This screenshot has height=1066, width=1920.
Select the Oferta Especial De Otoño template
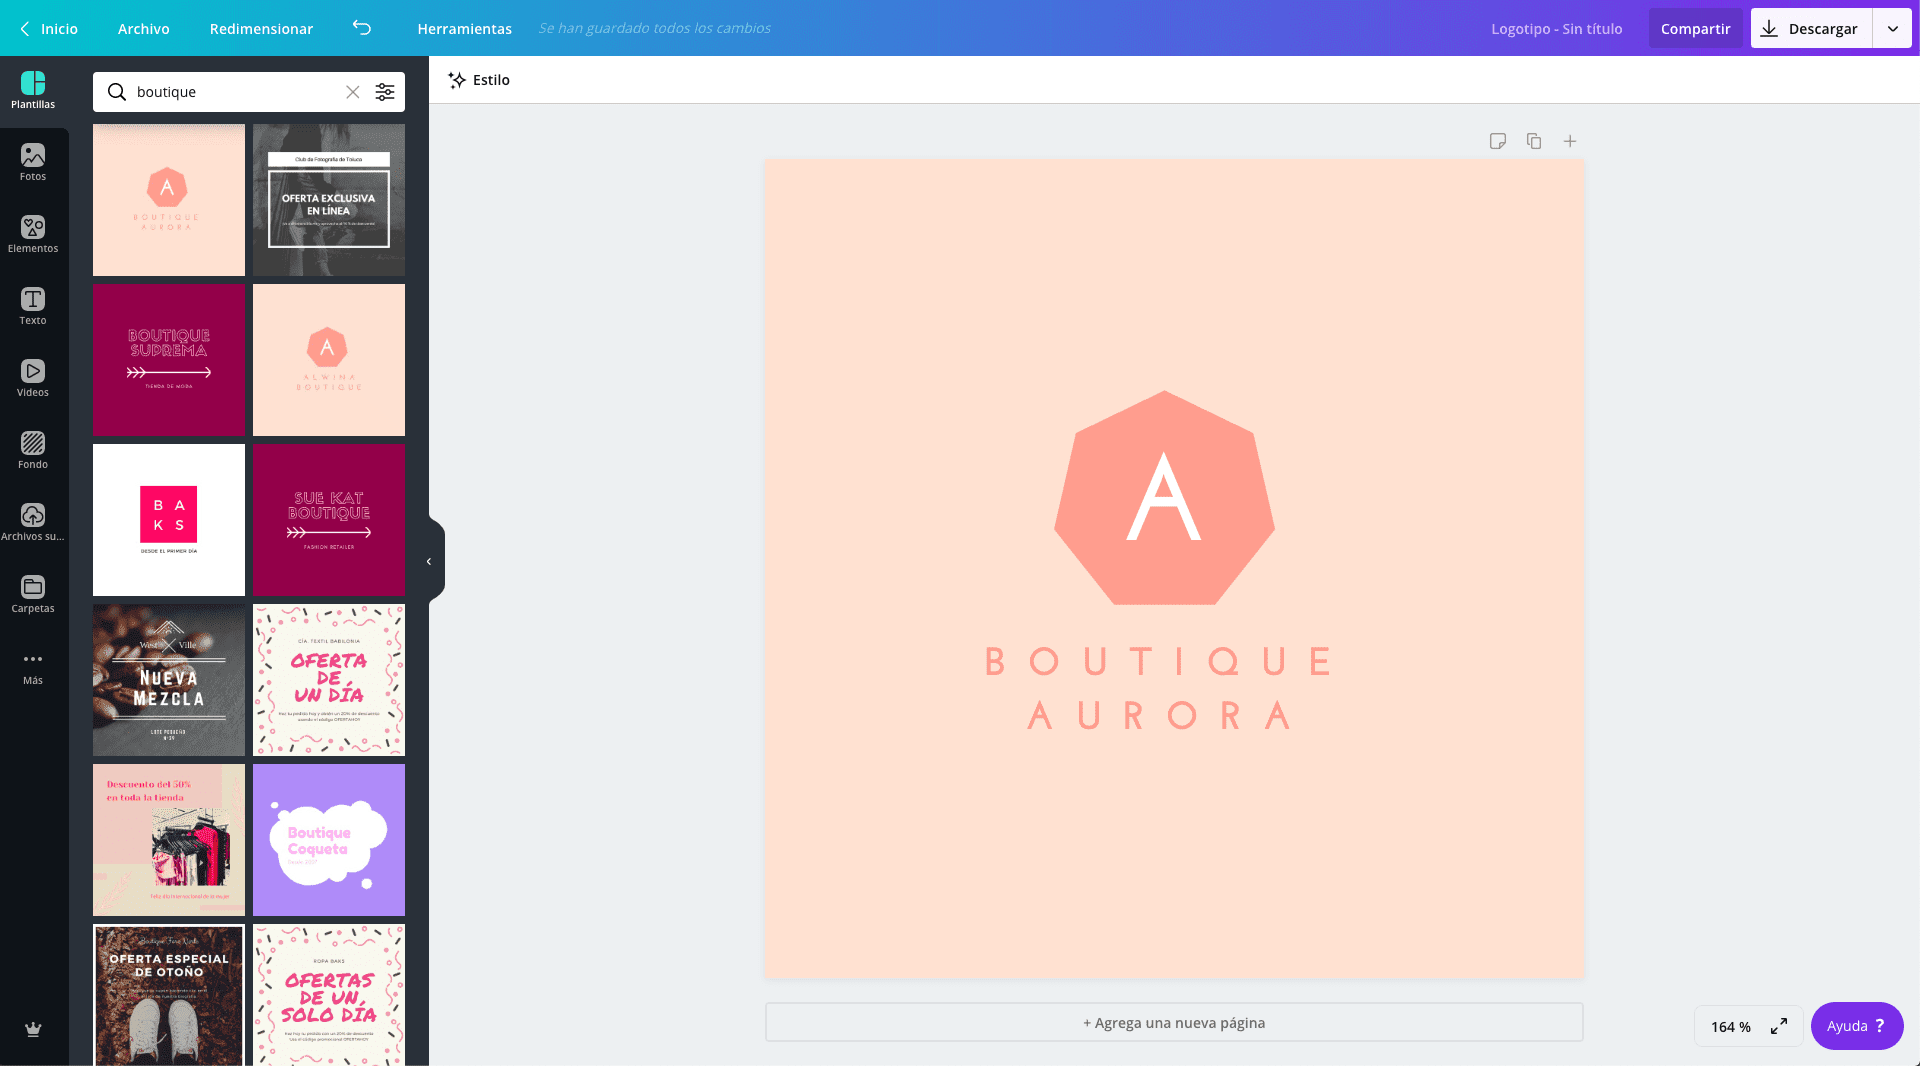coord(169,995)
